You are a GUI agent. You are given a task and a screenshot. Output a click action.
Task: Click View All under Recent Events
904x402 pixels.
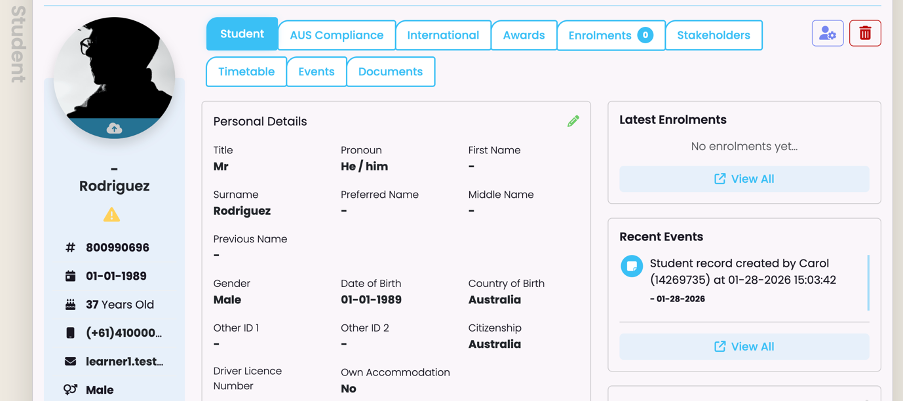pyautogui.click(x=744, y=347)
